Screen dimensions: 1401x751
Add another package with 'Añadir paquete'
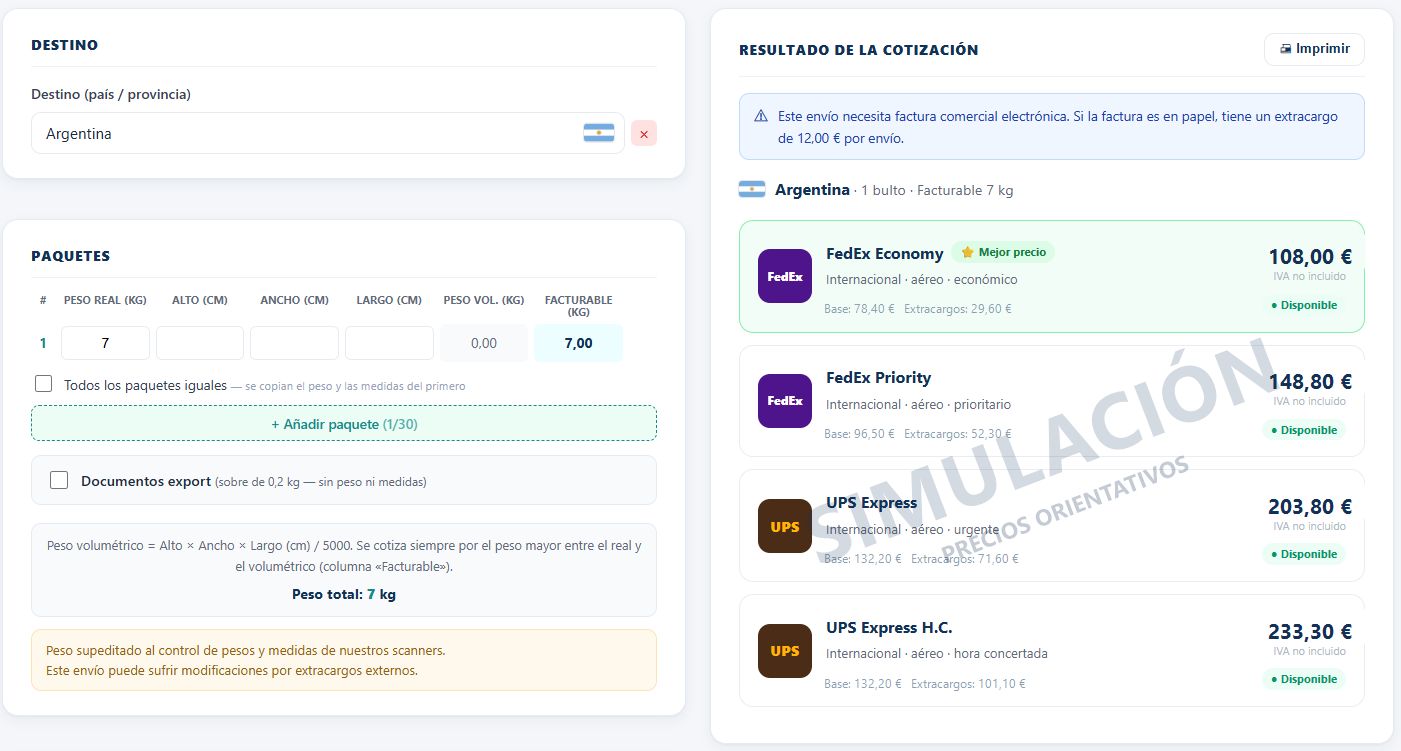pos(344,423)
